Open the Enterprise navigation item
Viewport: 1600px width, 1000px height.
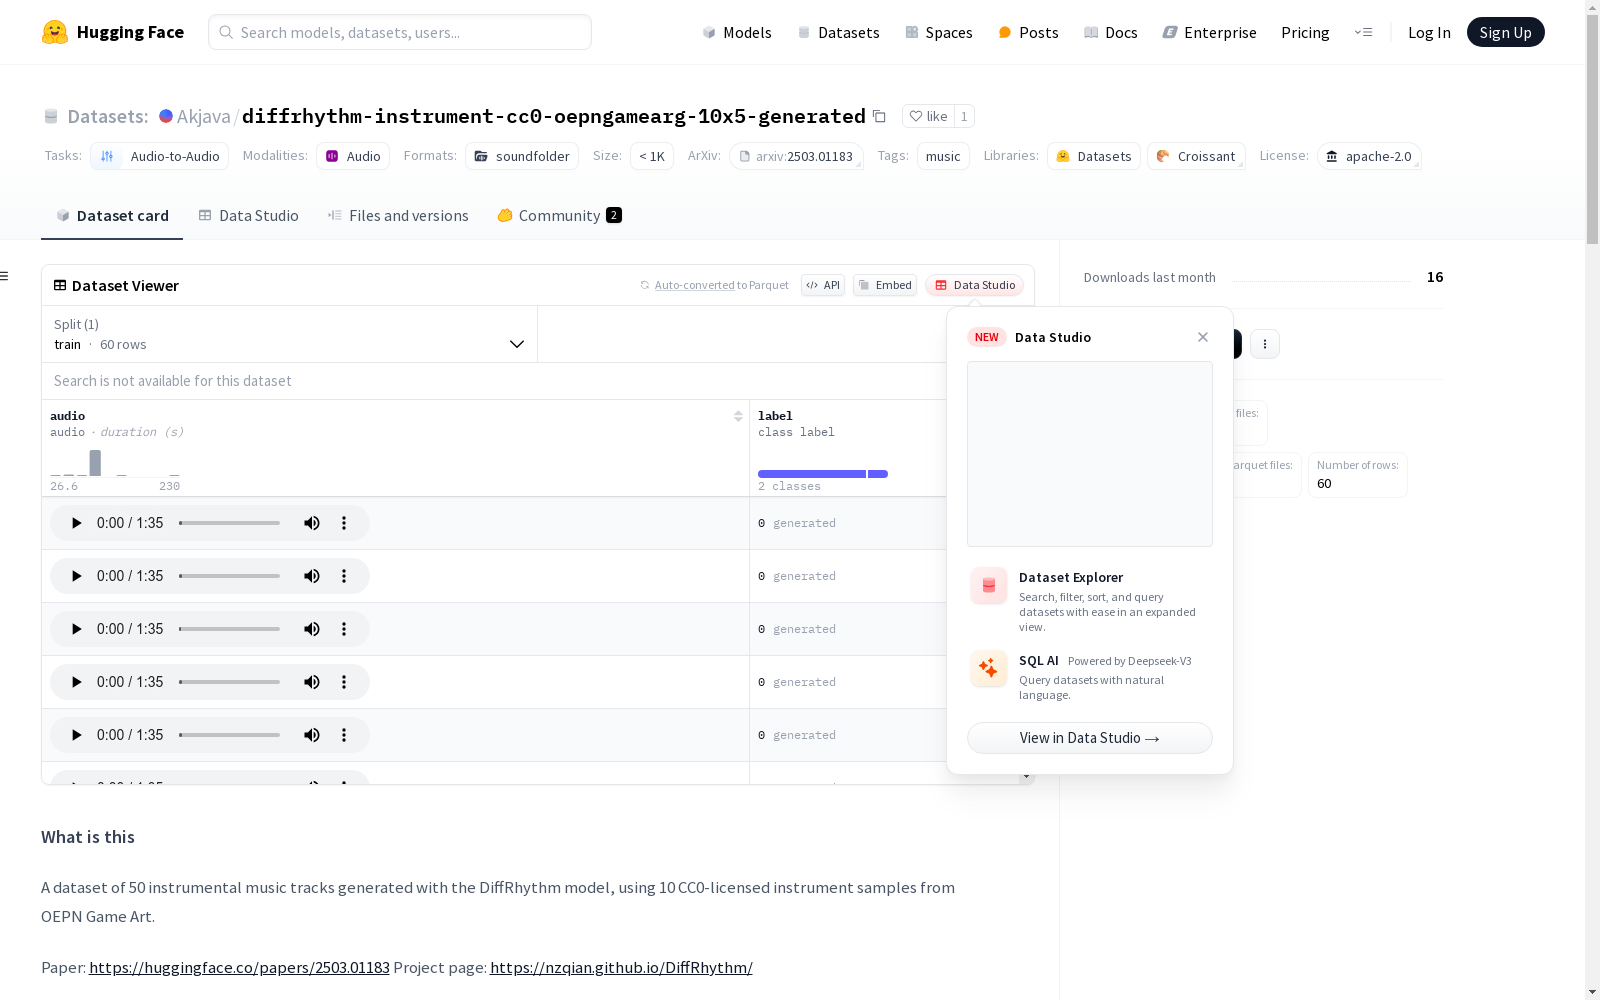pyautogui.click(x=1209, y=32)
